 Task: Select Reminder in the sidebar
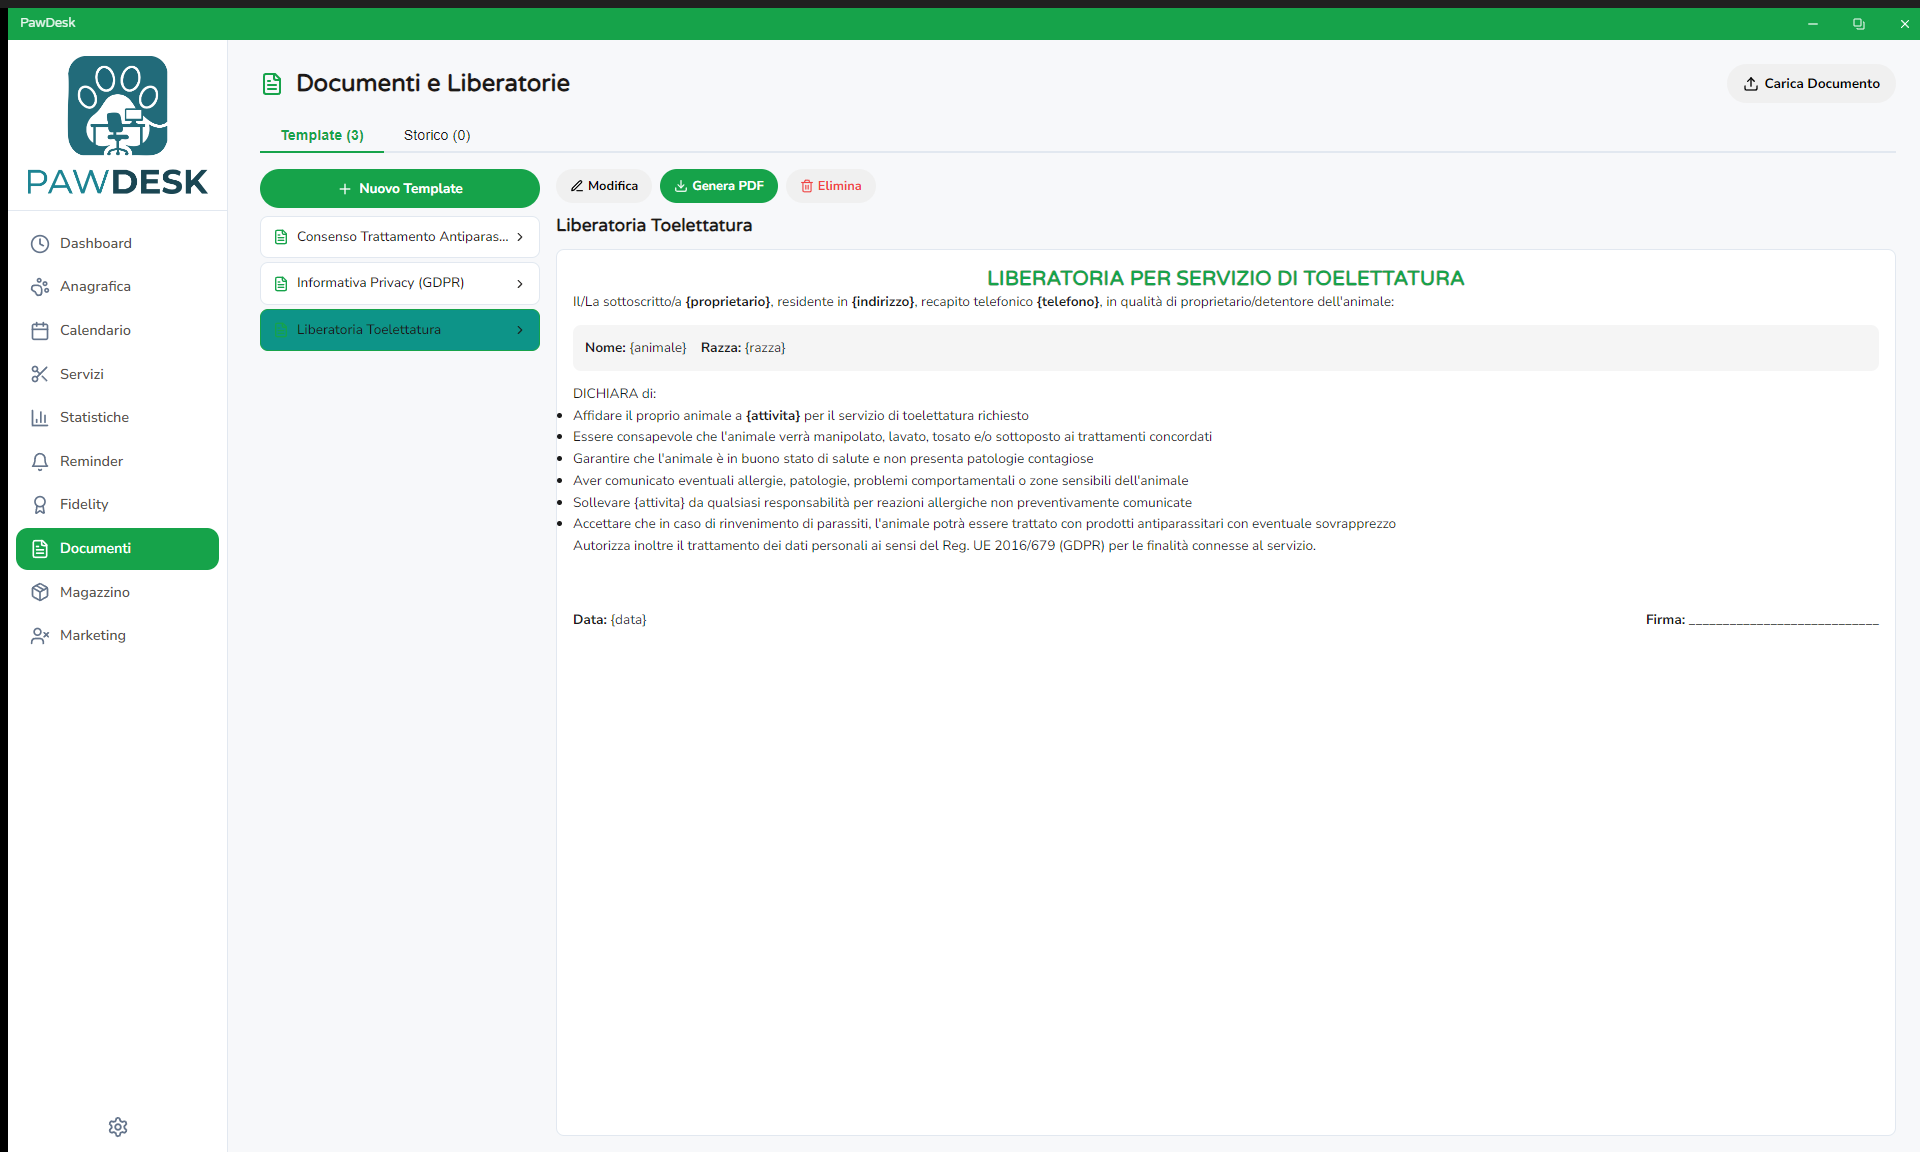(117, 461)
